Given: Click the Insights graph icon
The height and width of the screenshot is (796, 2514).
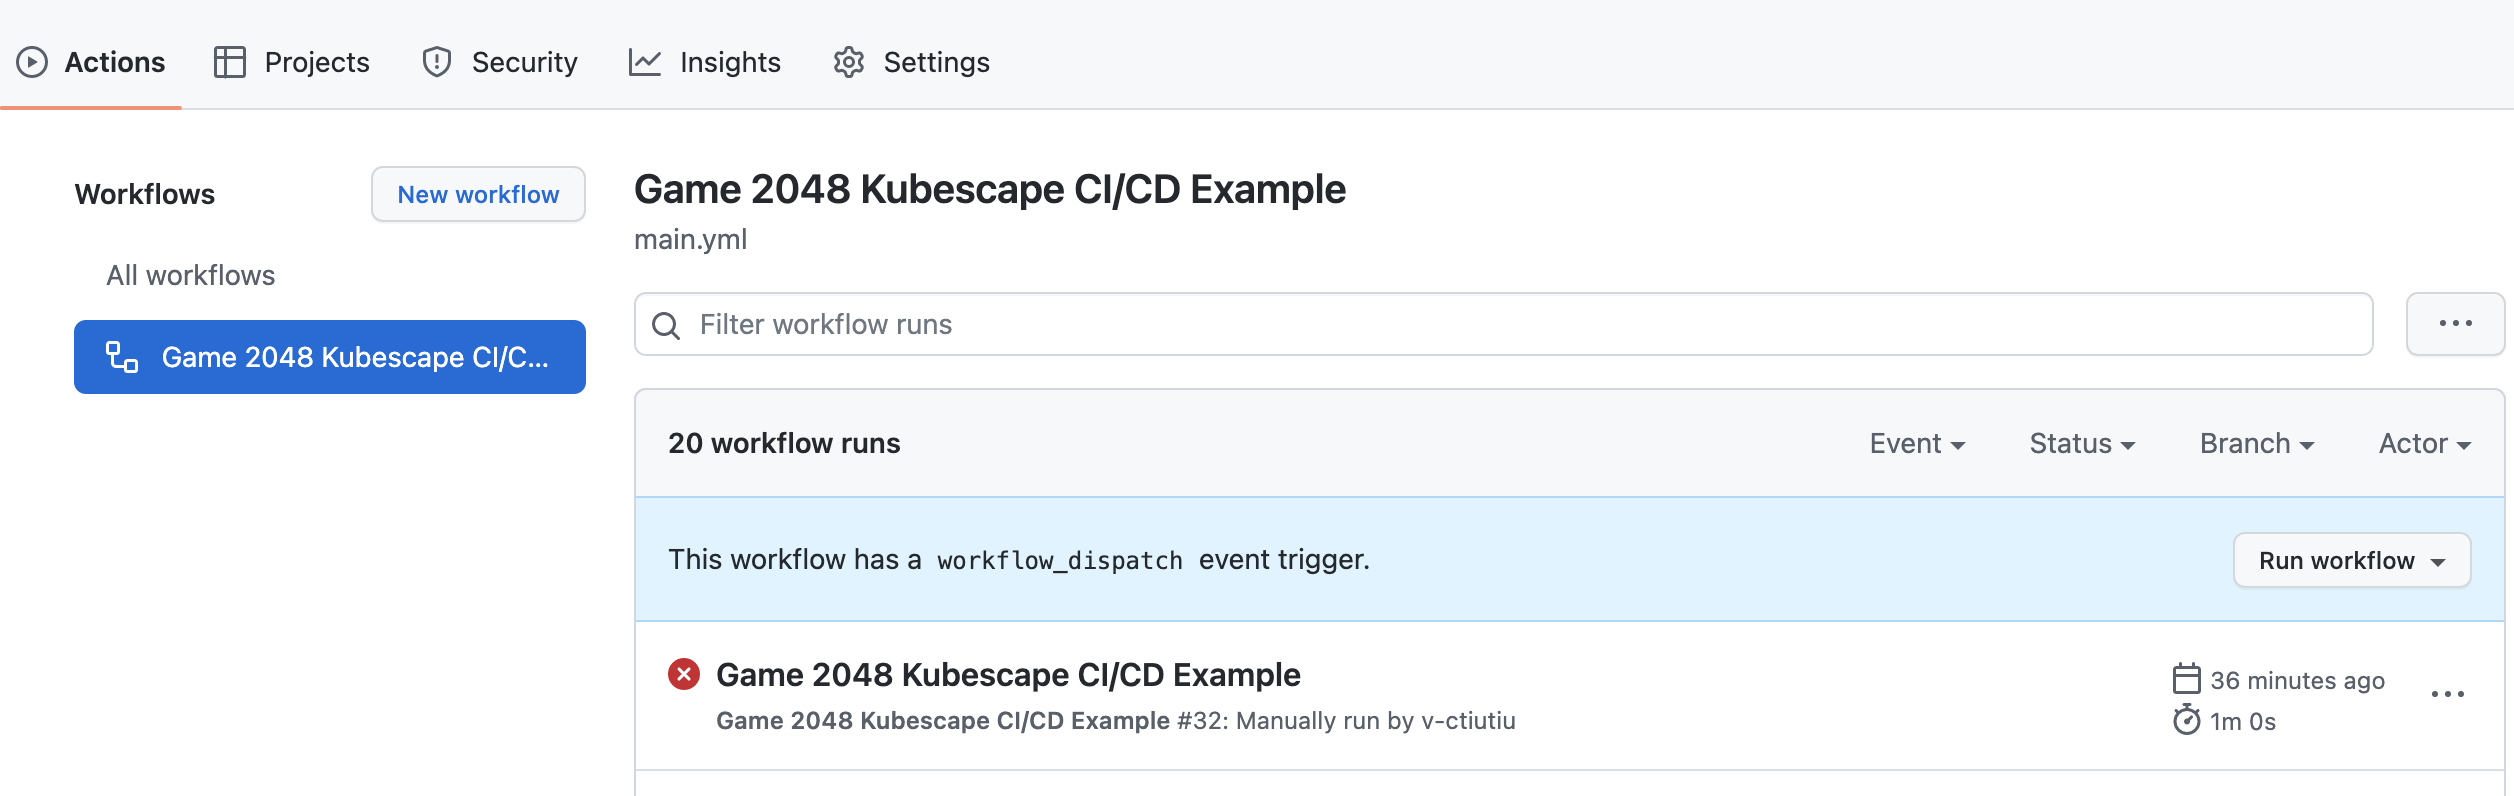Looking at the screenshot, I should (x=645, y=62).
